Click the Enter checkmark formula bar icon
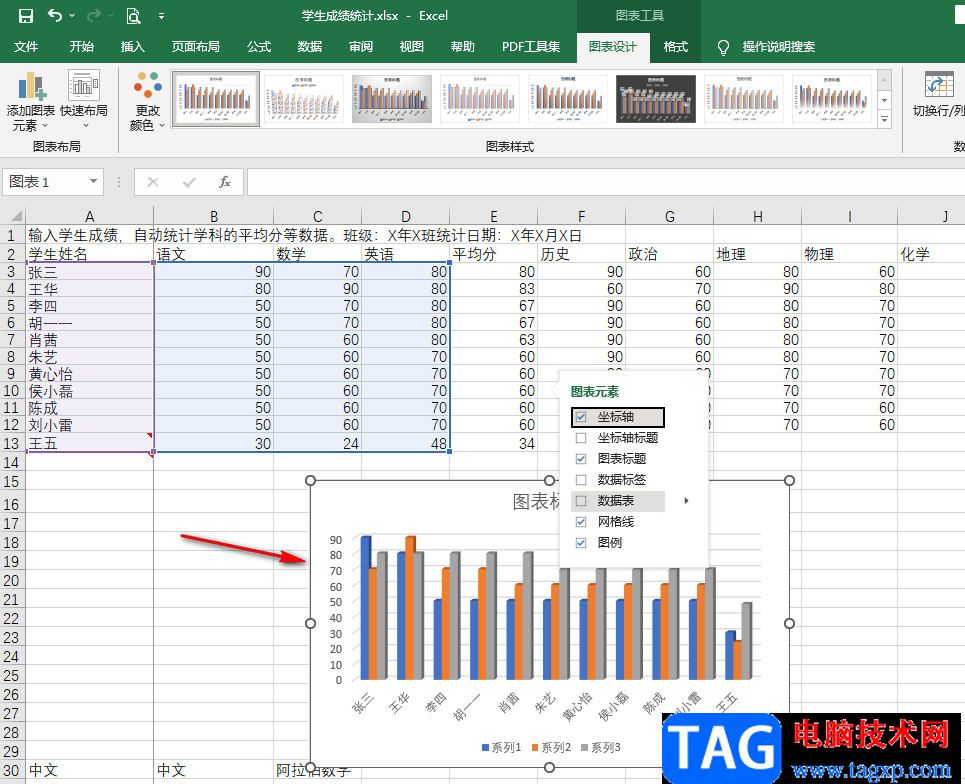965x784 pixels. [189, 182]
